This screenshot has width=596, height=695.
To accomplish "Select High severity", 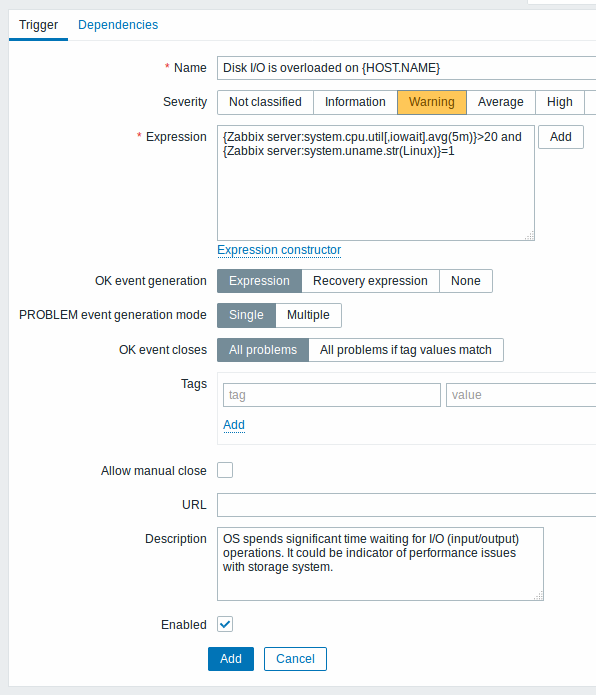I will (x=560, y=102).
